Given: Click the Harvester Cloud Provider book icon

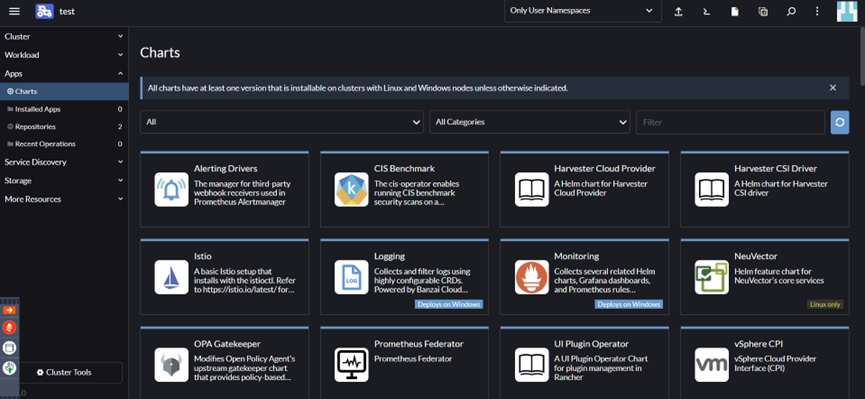Looking at the screenshot, I should pos(532,189).
